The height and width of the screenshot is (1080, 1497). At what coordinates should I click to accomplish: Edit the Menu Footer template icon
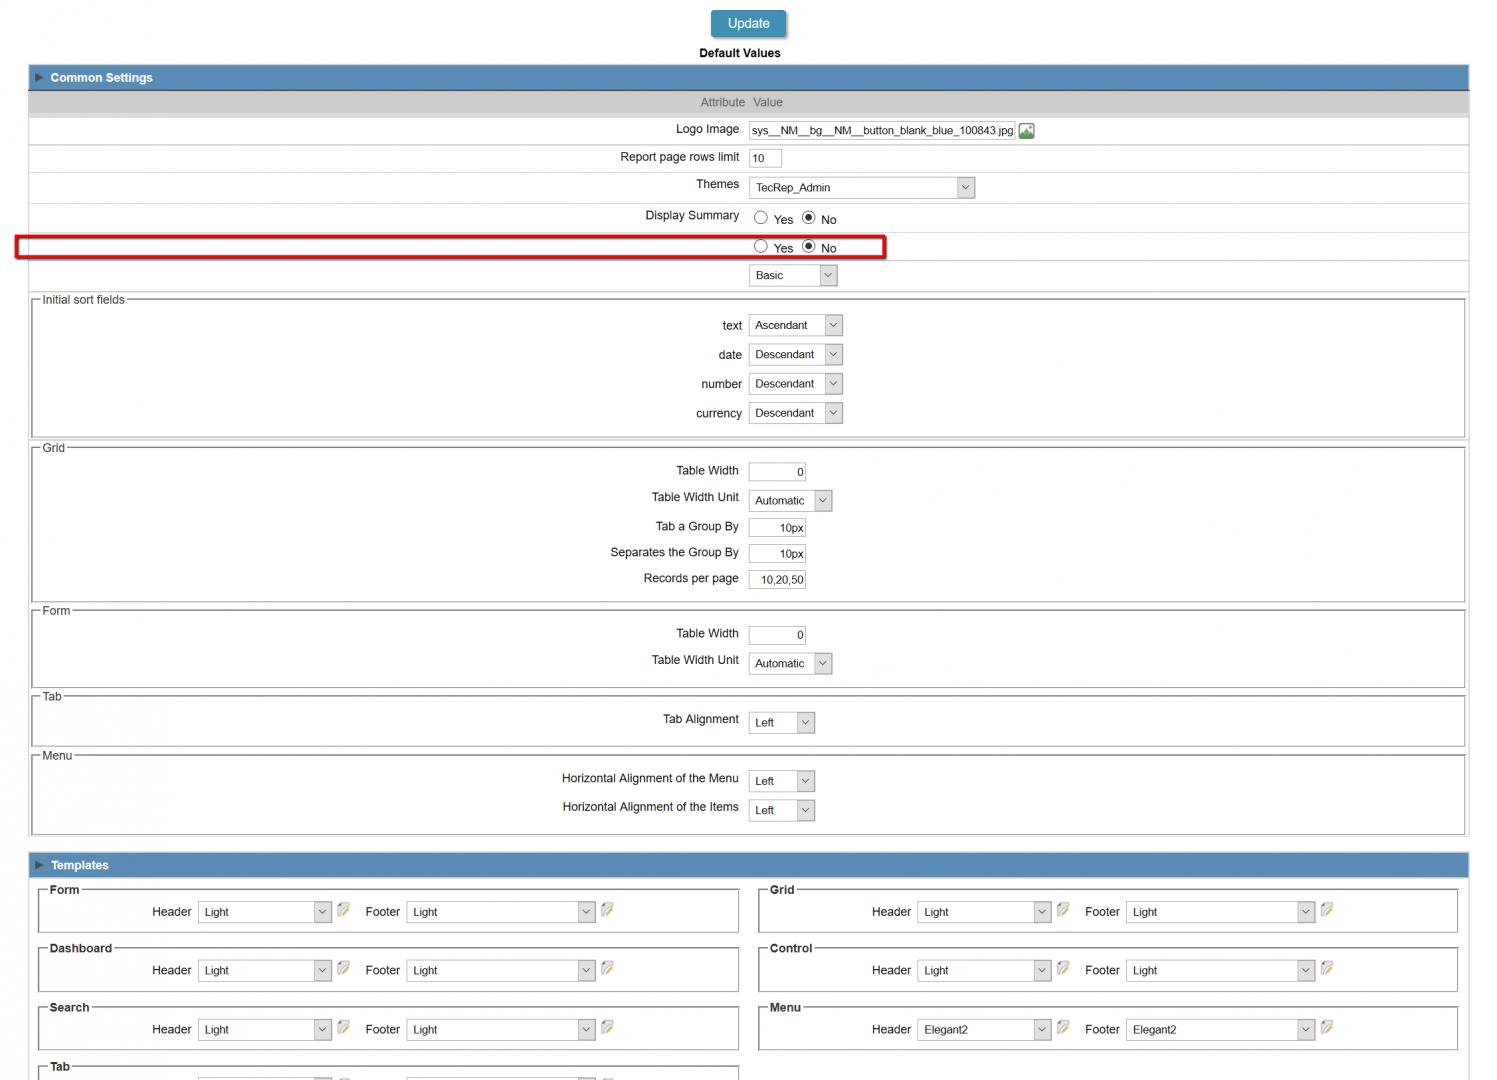(x=1327, y=1027)
